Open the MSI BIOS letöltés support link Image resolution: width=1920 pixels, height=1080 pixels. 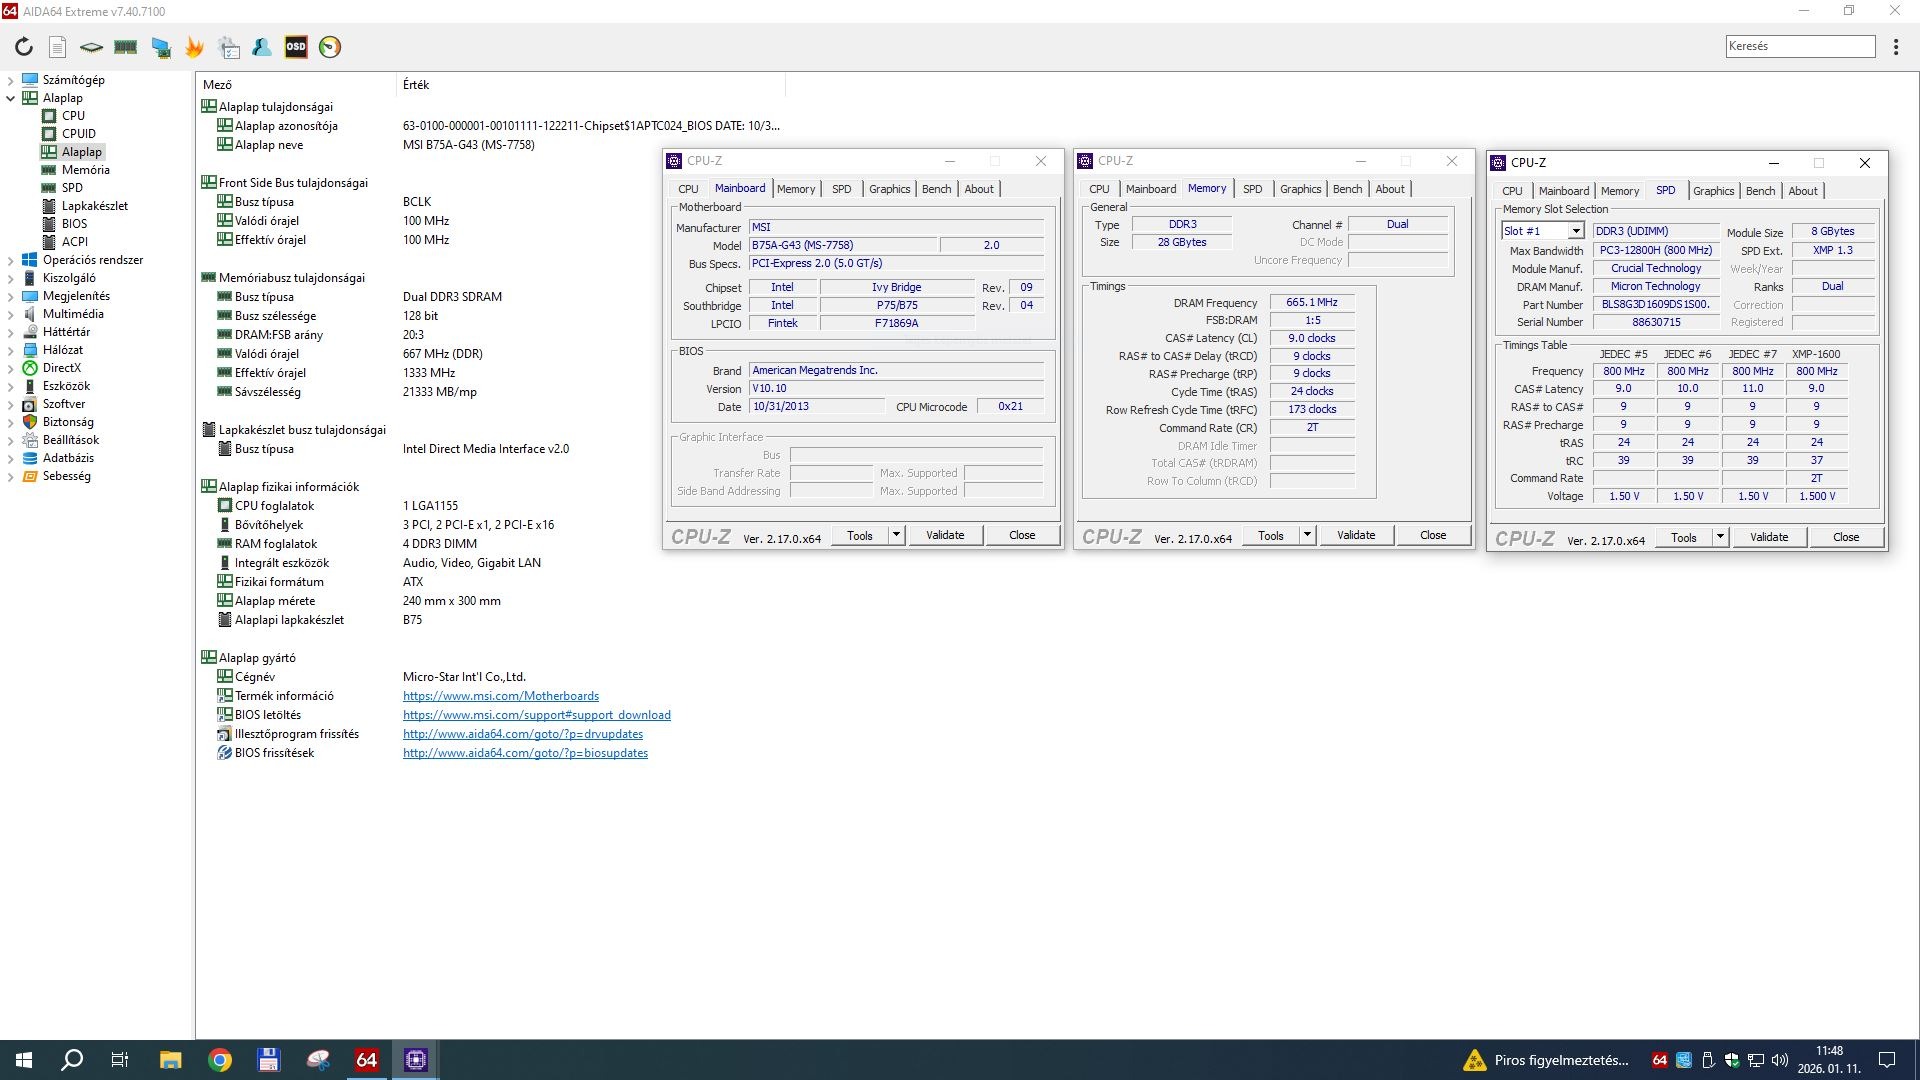click(536, 715)
